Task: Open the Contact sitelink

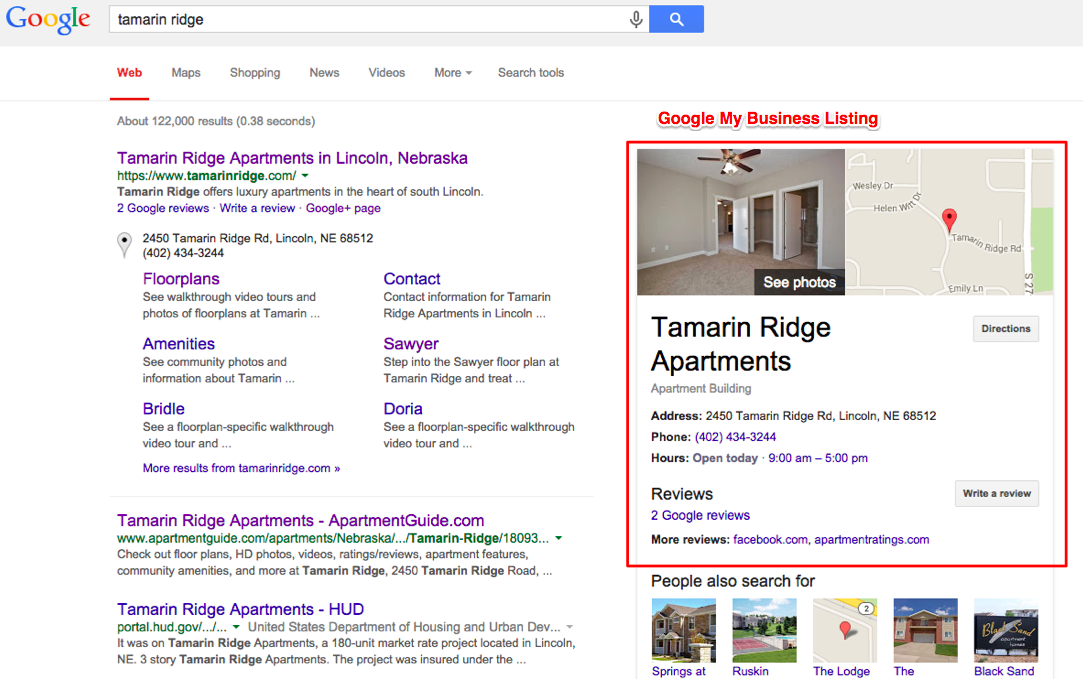Action: pyautogui.click(x=412, y=279)
